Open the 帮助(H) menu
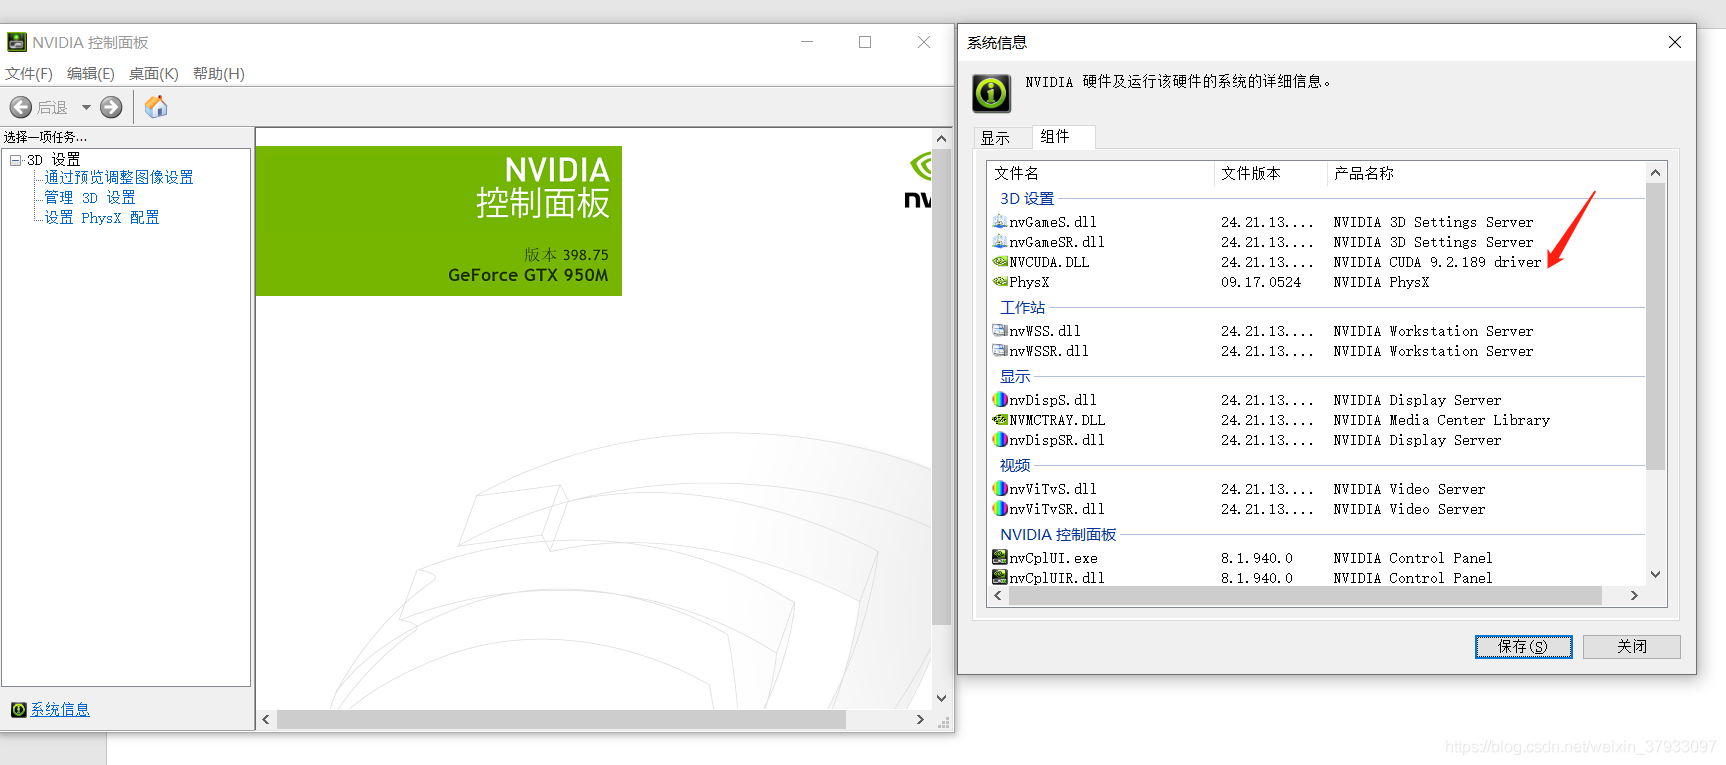Image resolution: width=1726 pixels, height=765 pixels. click(219, 74)
